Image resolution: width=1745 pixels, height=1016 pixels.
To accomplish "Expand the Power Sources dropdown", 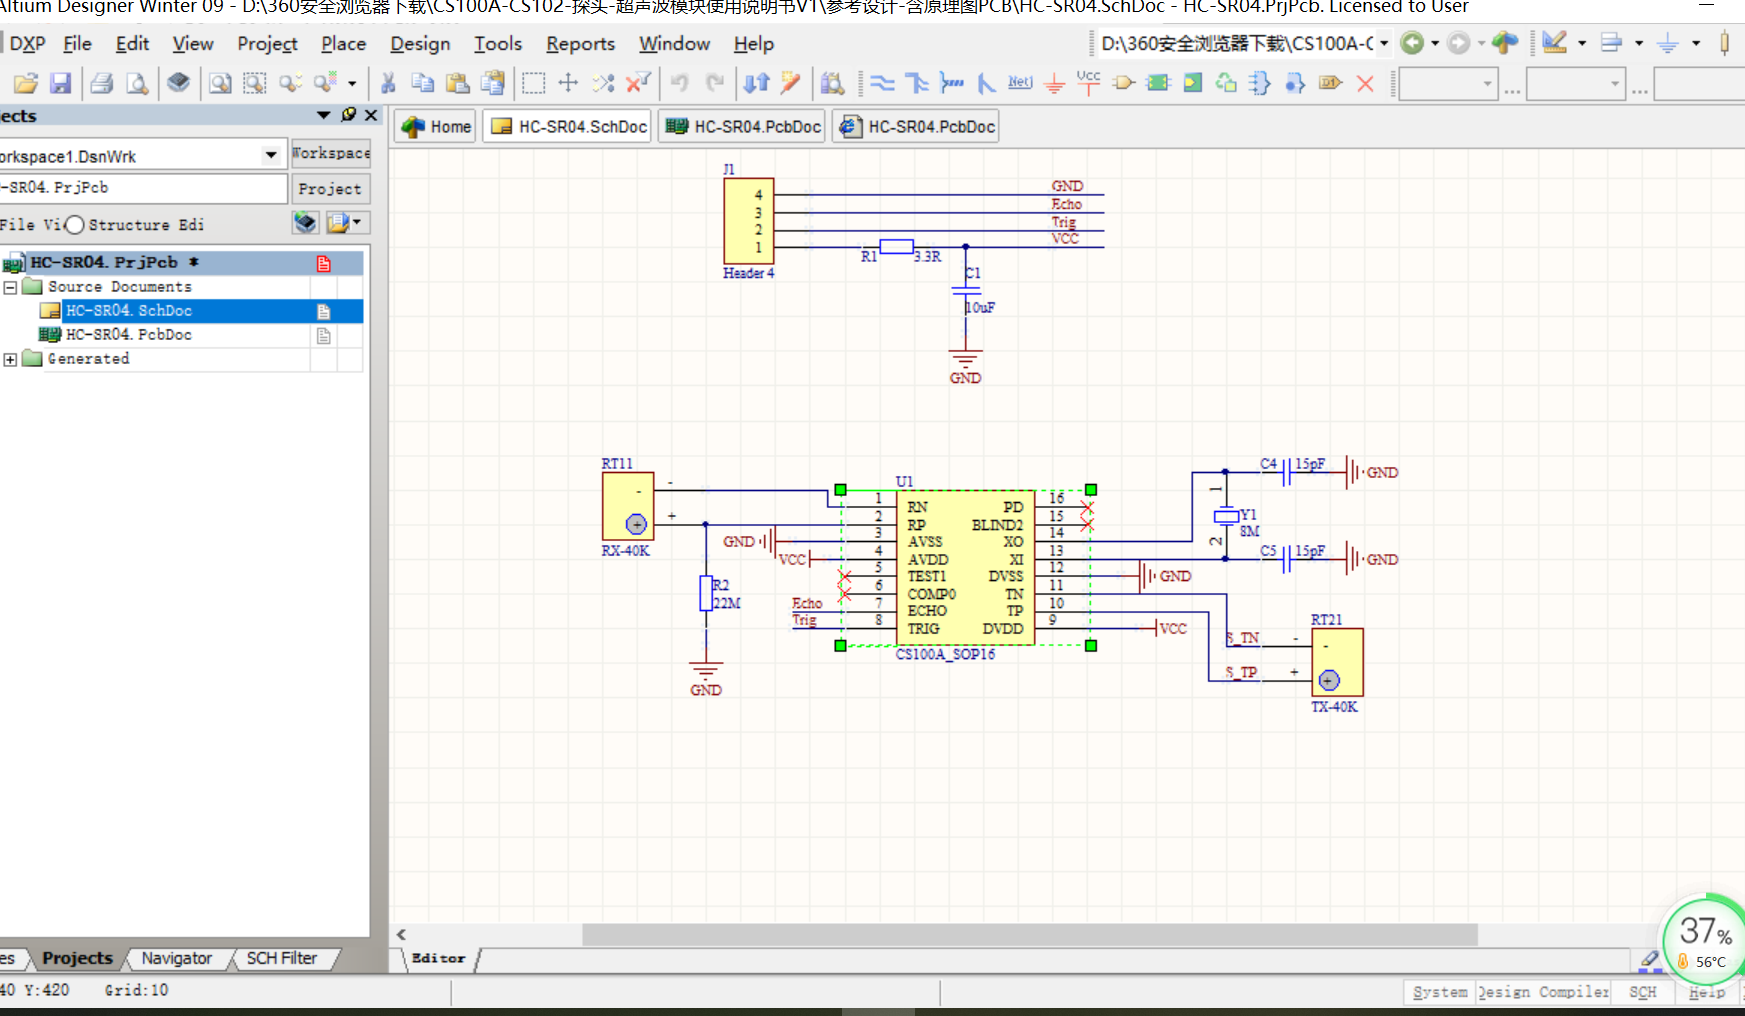I will point(1696,43).
